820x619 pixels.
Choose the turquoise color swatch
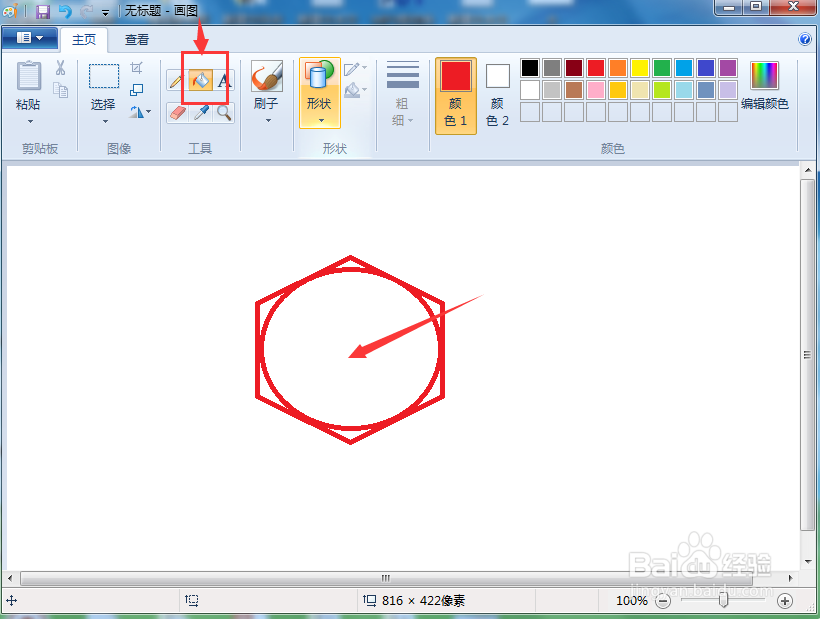point(684,68)
